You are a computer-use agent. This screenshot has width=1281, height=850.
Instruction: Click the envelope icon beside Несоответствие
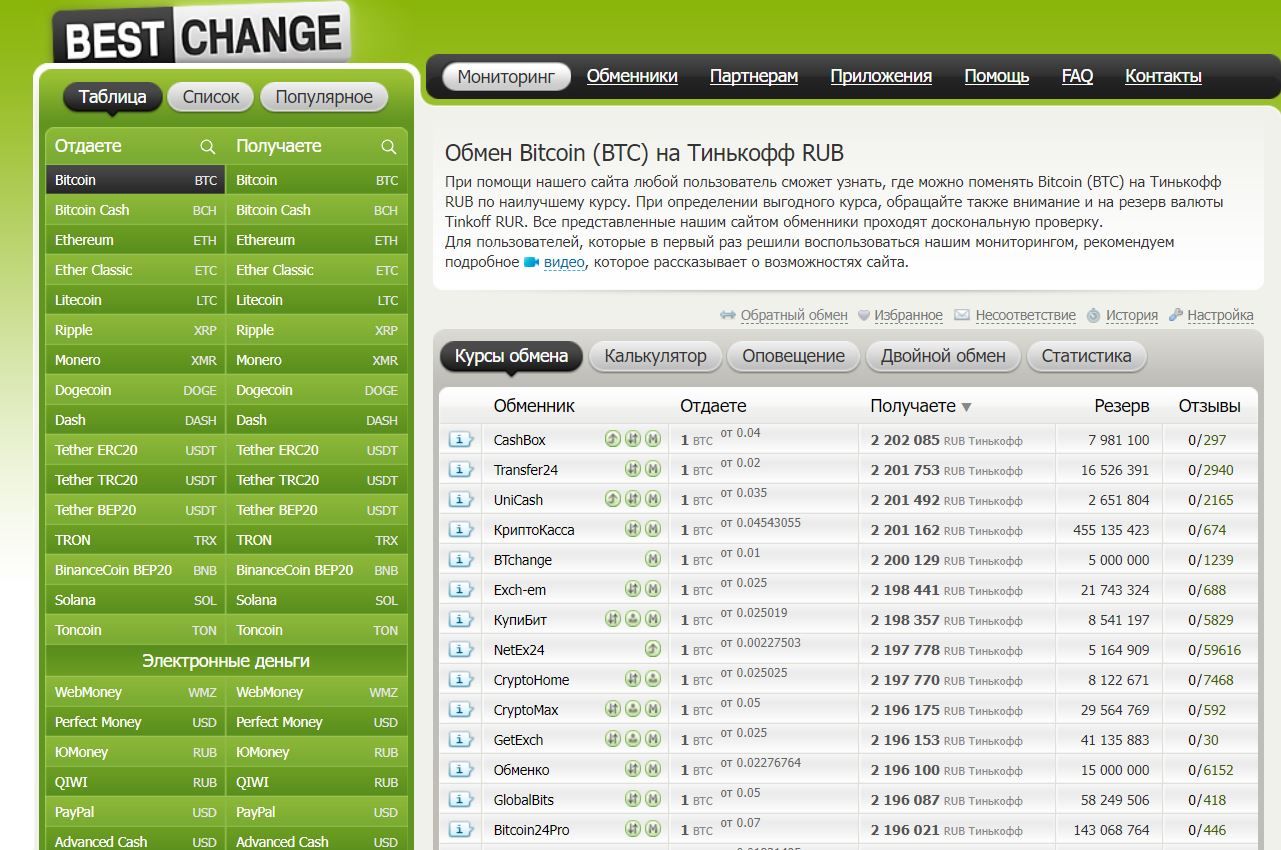click(x=962, y=315)
